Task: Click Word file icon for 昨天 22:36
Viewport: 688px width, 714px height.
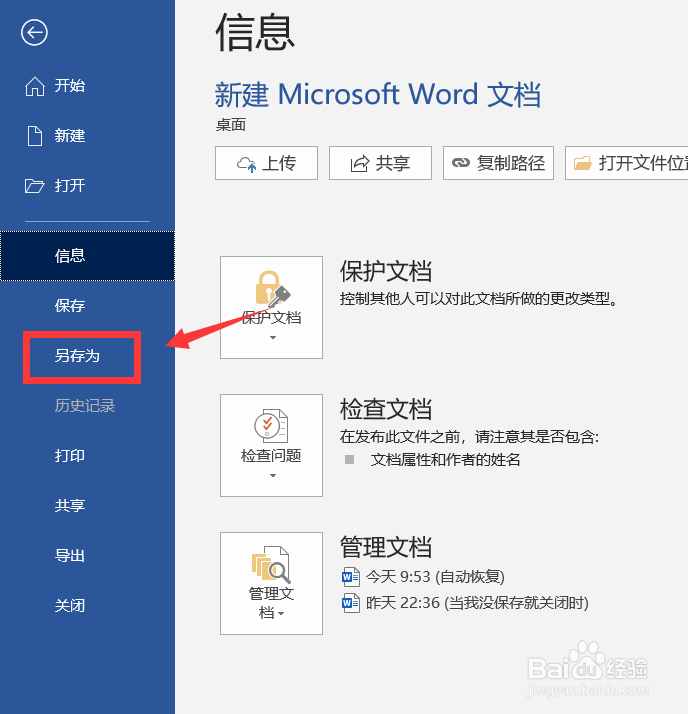Action: point(351,603)
